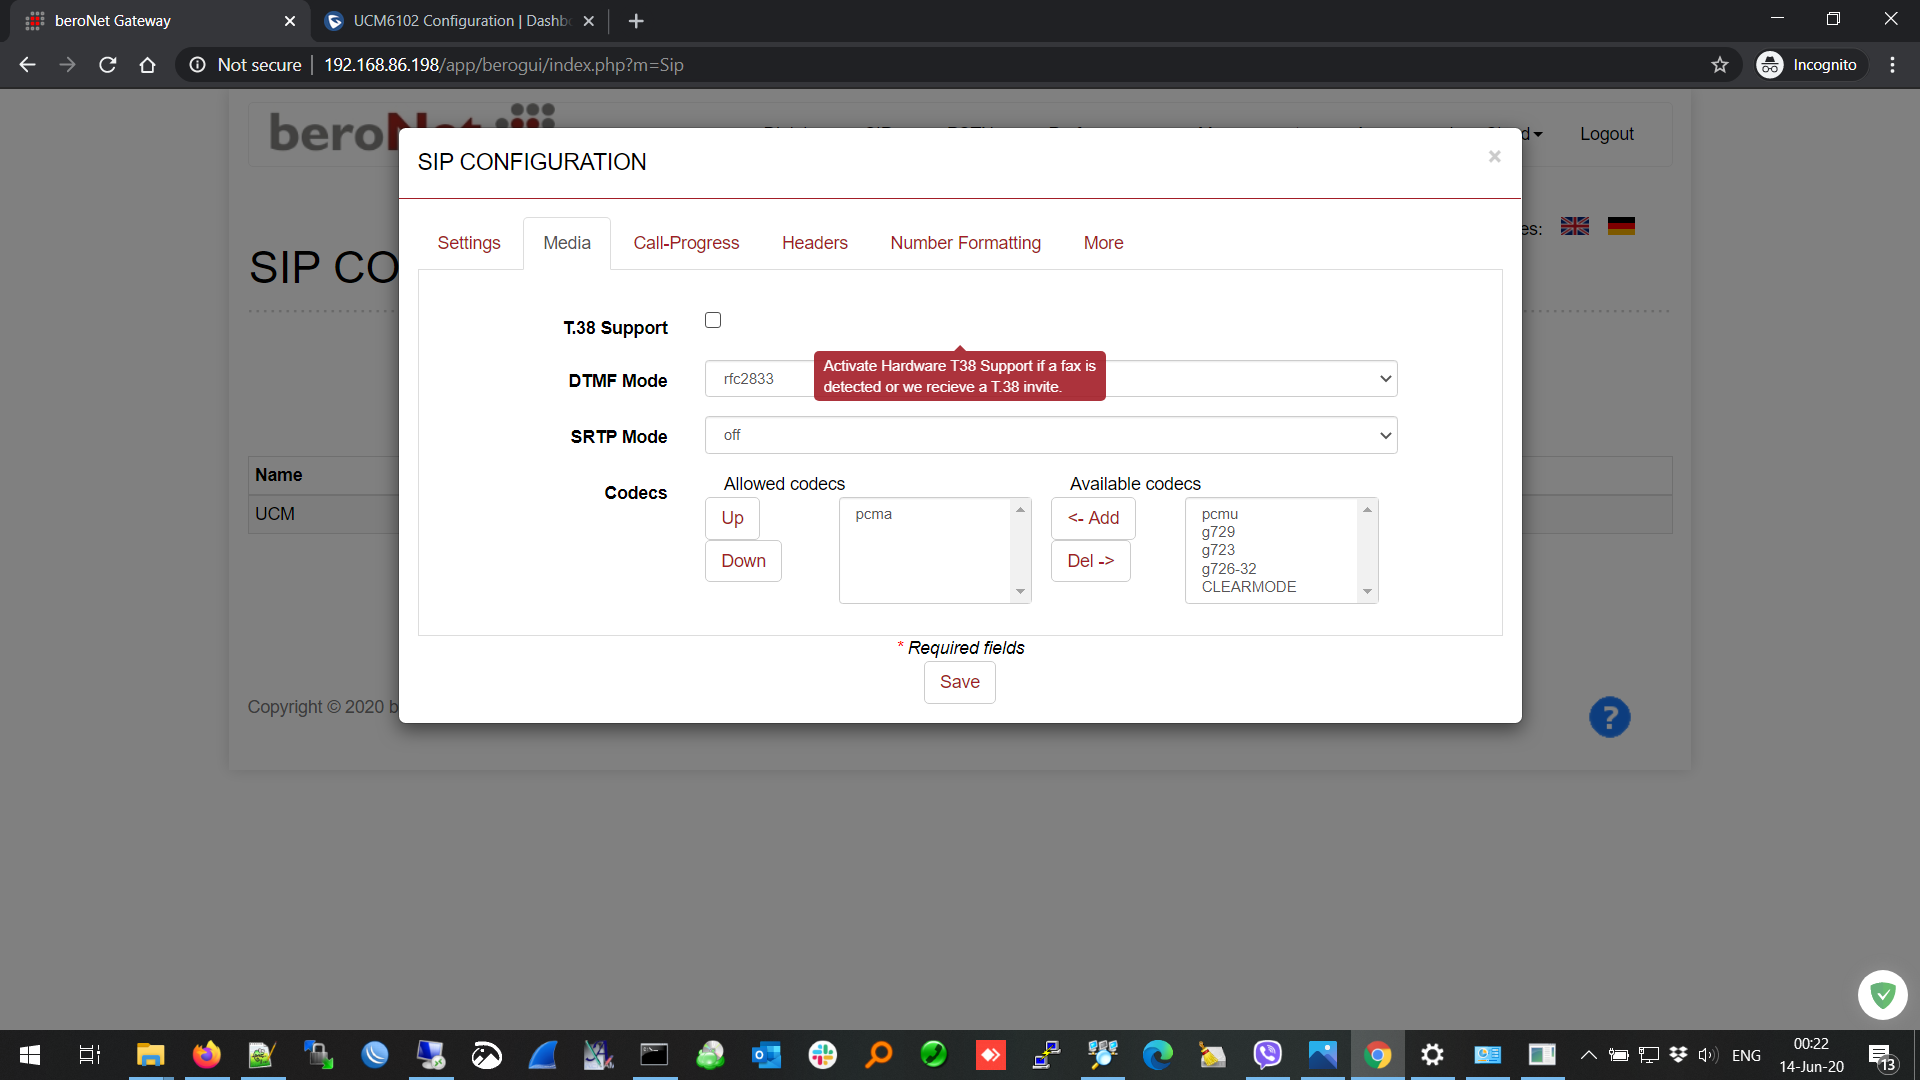Close the SIP Configuration dialog with X

tap(1494, 156)
